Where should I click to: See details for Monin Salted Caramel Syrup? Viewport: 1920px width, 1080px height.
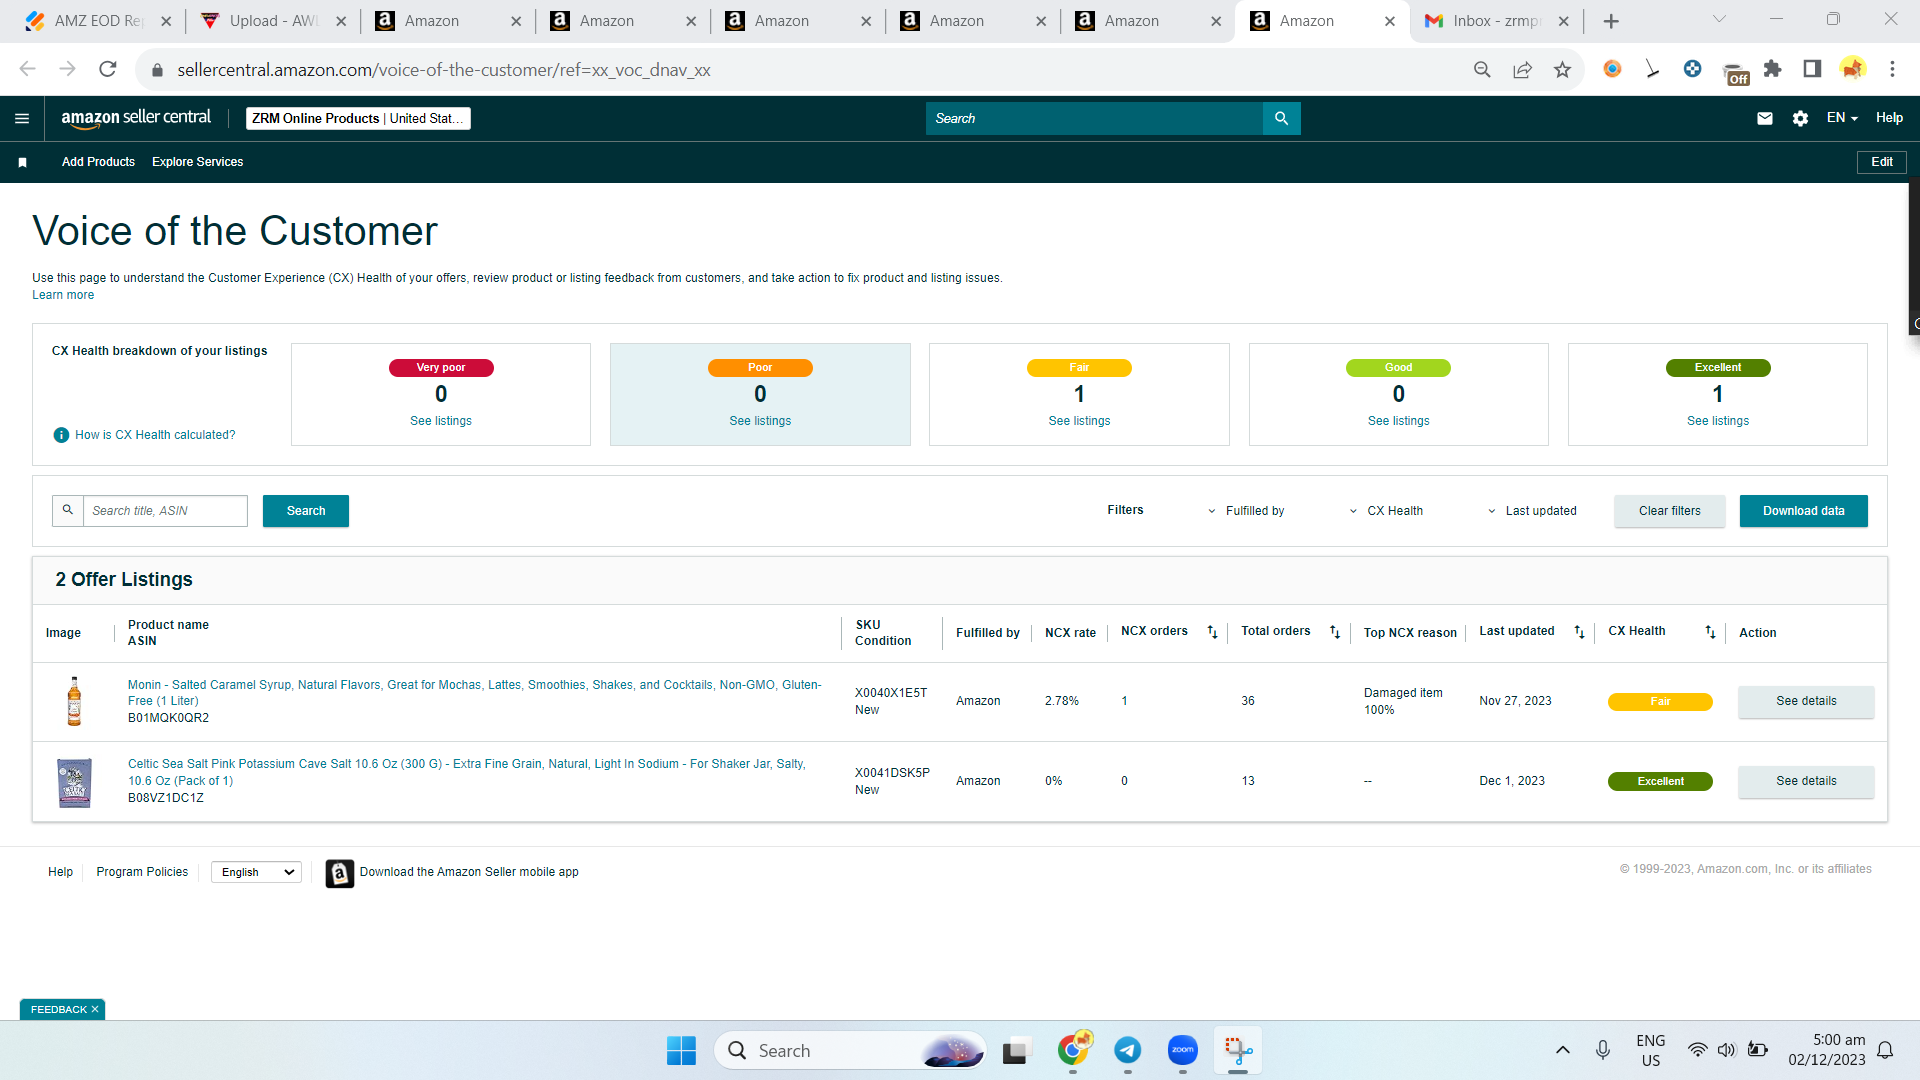pos(1806,701)
